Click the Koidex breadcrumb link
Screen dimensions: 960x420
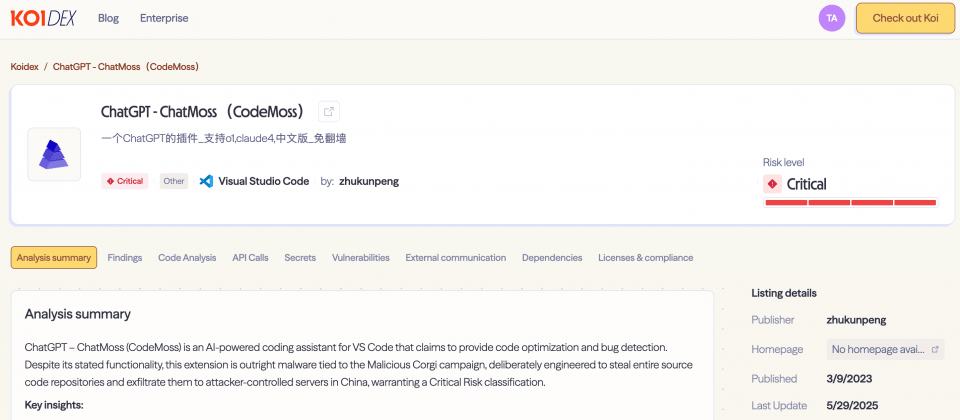(24, 67)
